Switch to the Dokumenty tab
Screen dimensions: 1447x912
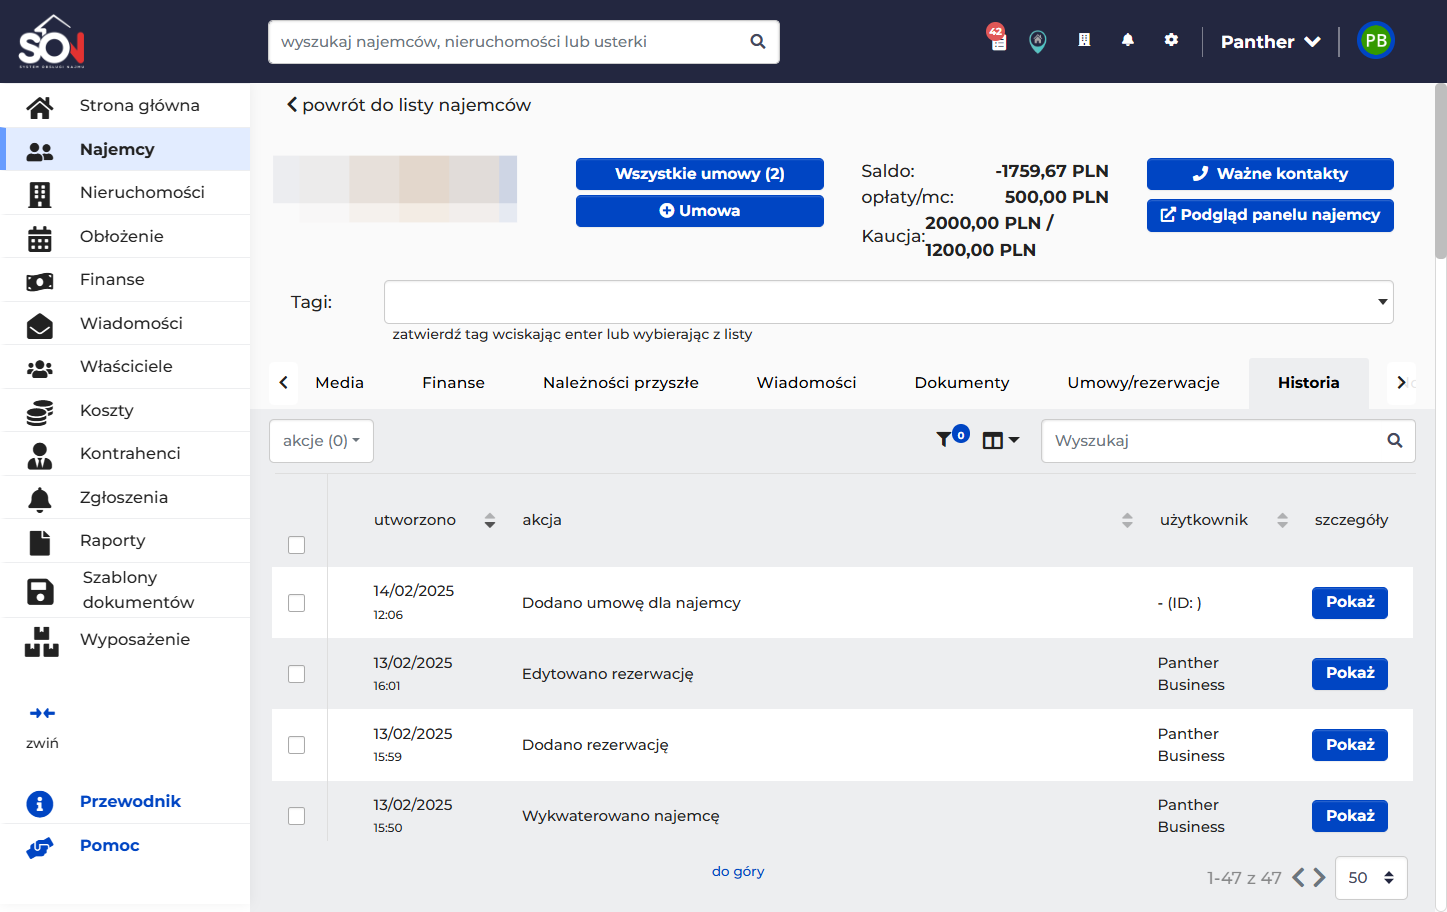pos(962,383)
